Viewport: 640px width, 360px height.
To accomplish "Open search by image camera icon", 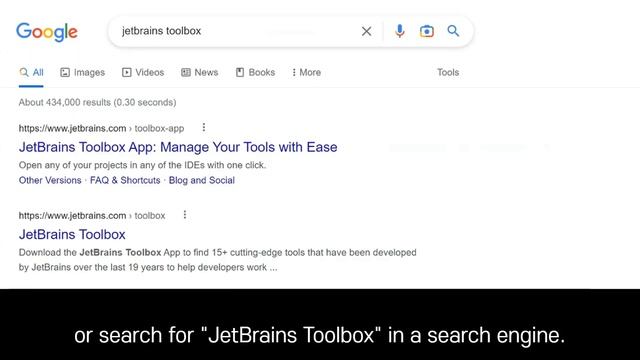I will pyautogui.click(x=427, y=31).
